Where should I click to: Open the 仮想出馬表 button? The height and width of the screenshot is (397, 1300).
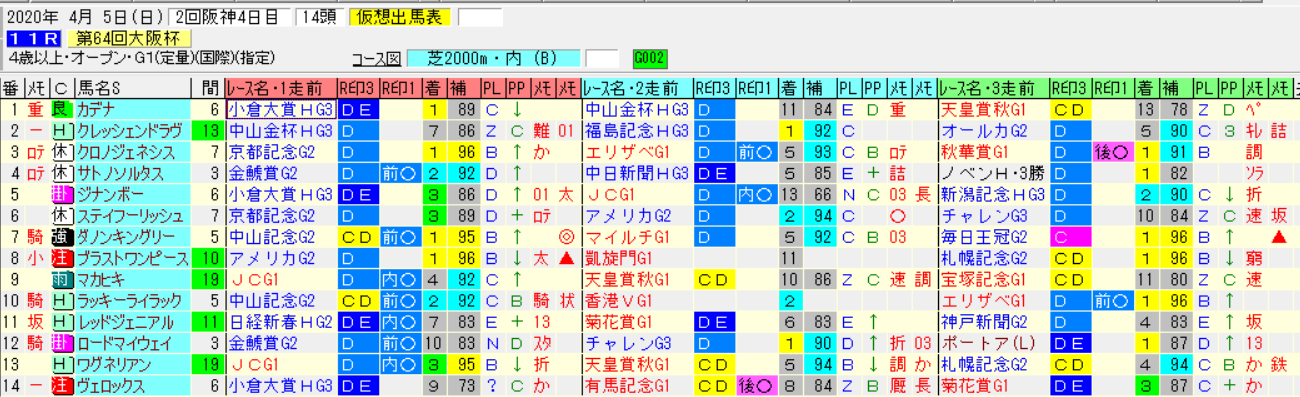click(x=401, y=17)
